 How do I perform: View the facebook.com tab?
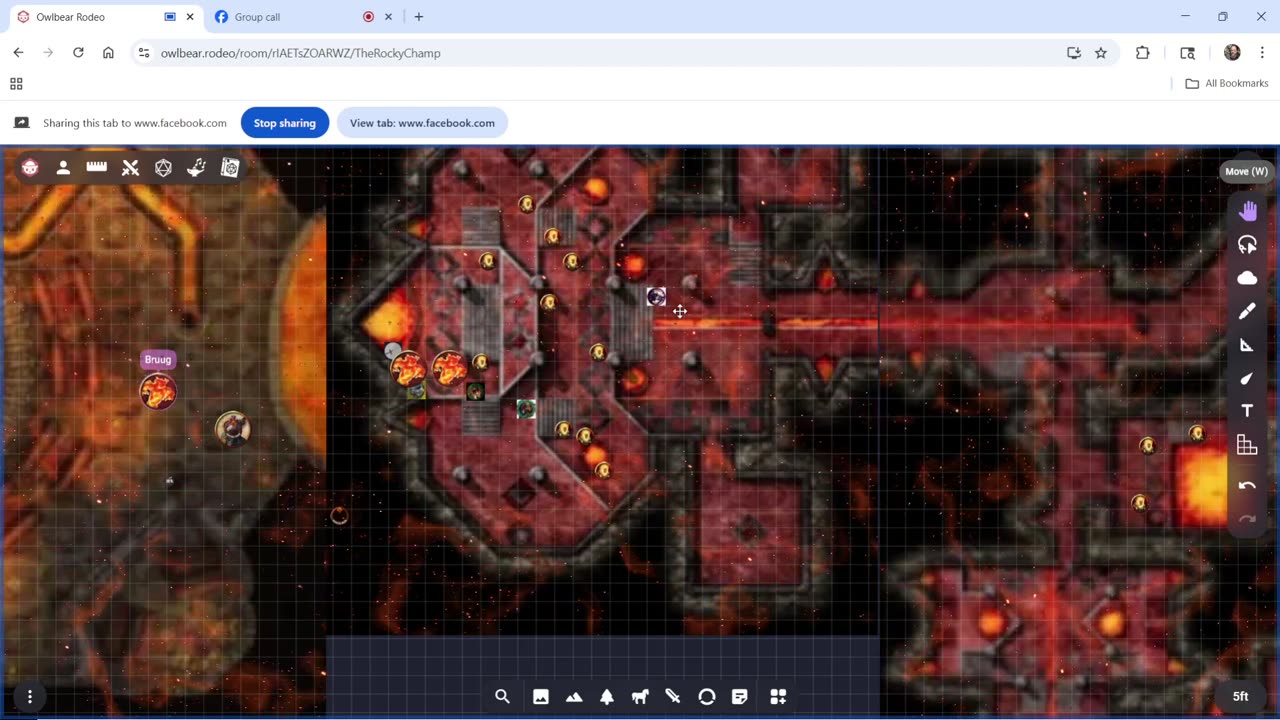[422, 123]
